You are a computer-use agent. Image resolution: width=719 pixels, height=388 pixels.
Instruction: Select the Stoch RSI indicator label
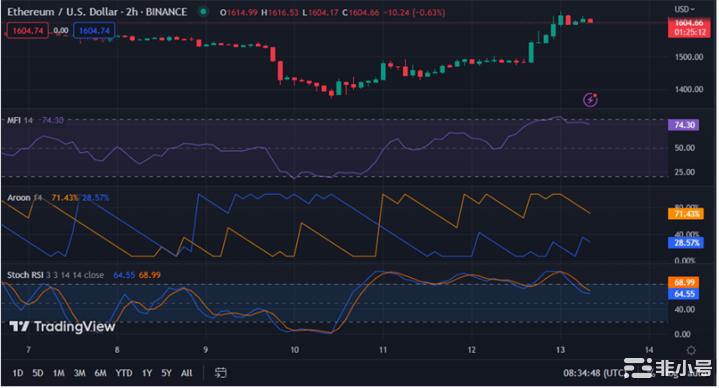(x=25, y=275)
